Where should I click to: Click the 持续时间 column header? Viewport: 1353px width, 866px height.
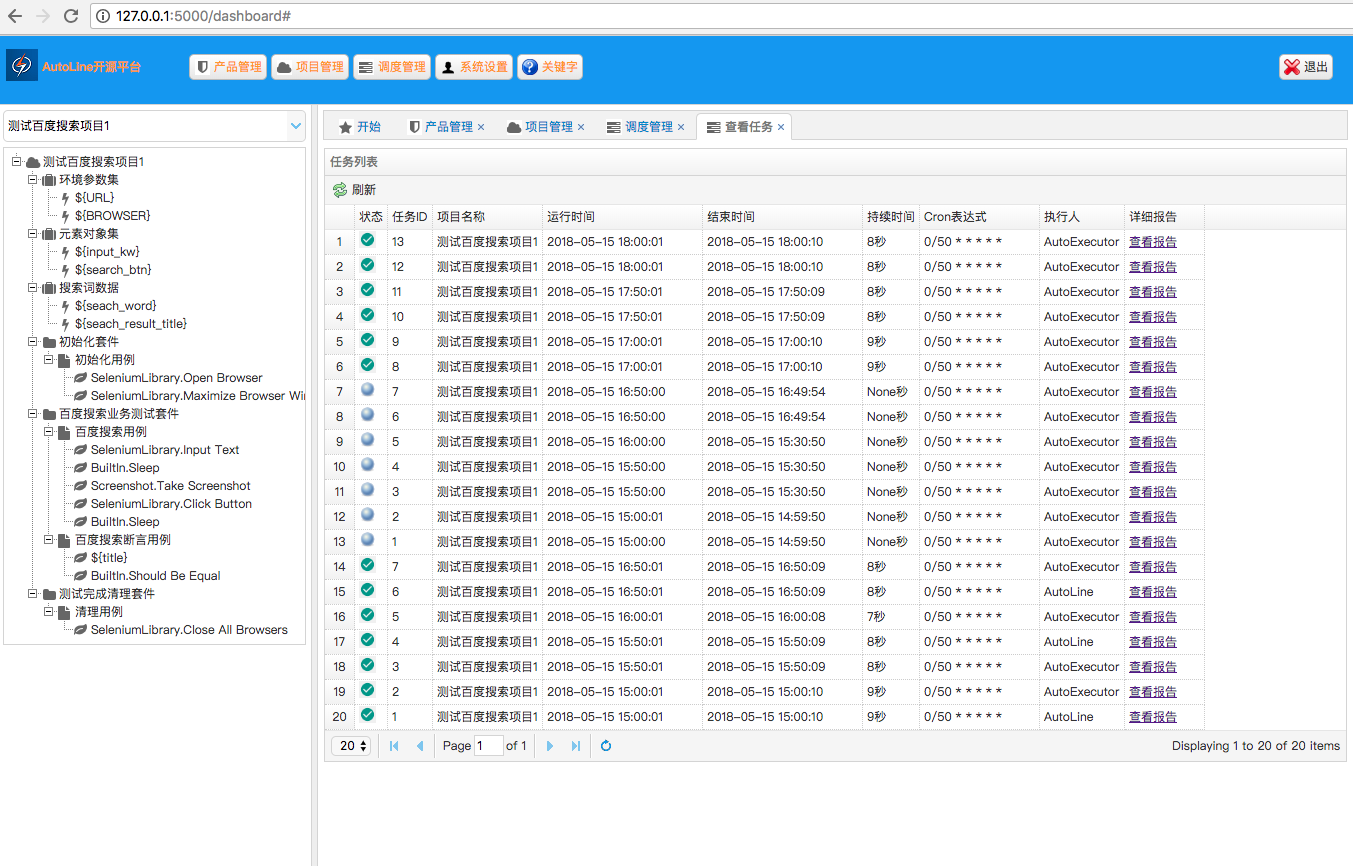point(890,217)
